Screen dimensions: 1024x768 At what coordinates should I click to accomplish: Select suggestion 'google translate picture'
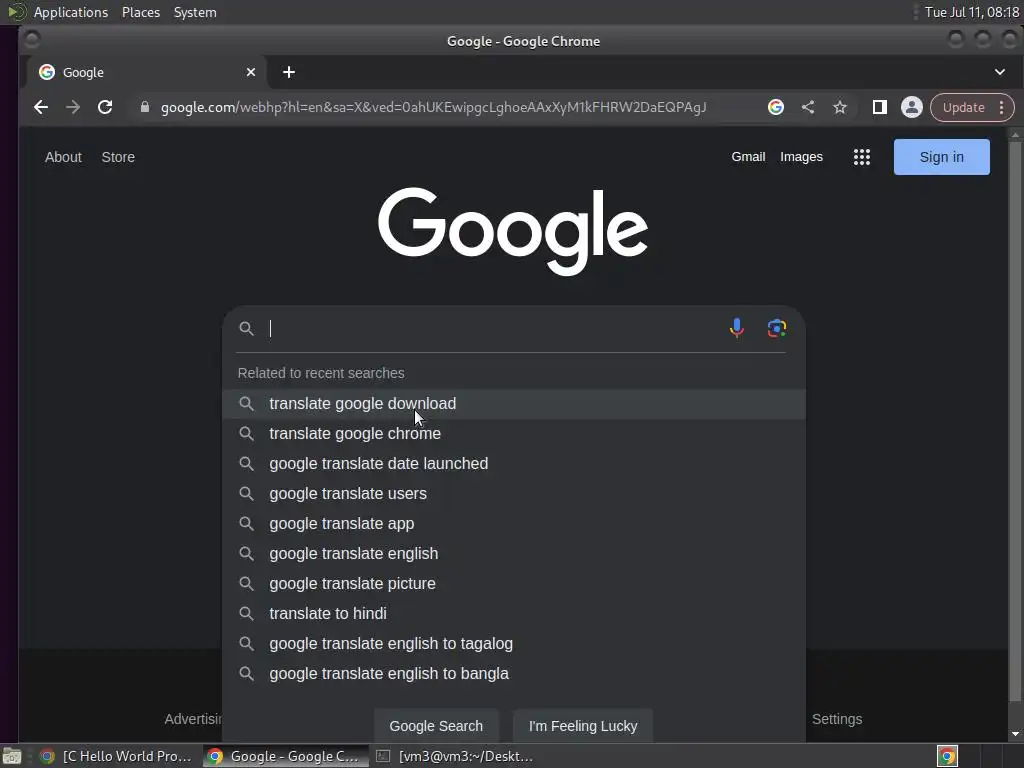pyautogui.click(x=513, y=584)
